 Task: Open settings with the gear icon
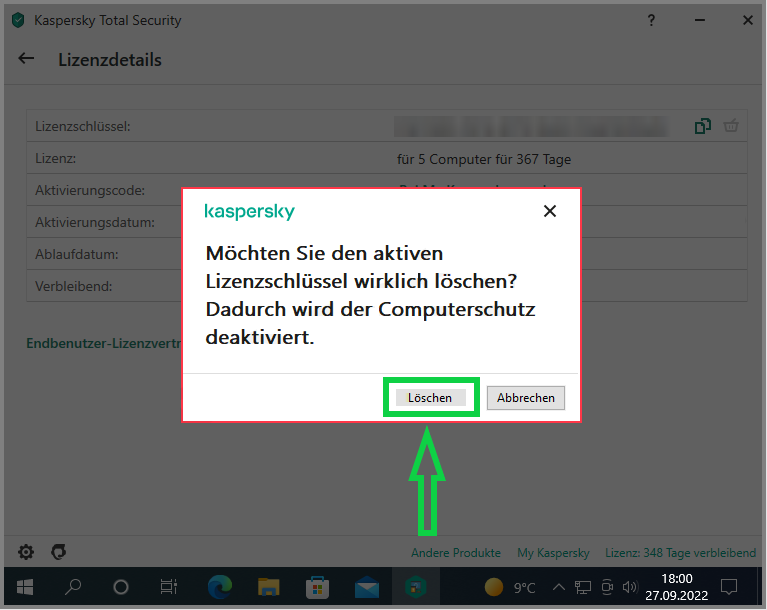tap(26, 552)
